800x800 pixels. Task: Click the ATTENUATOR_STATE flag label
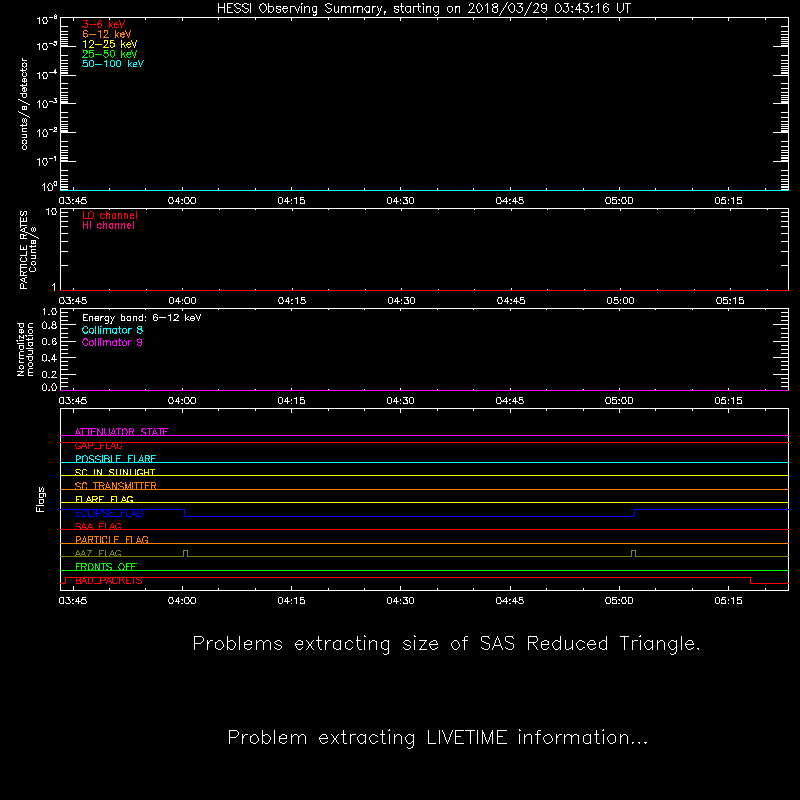pyautogui.click(x=121, y=432)
